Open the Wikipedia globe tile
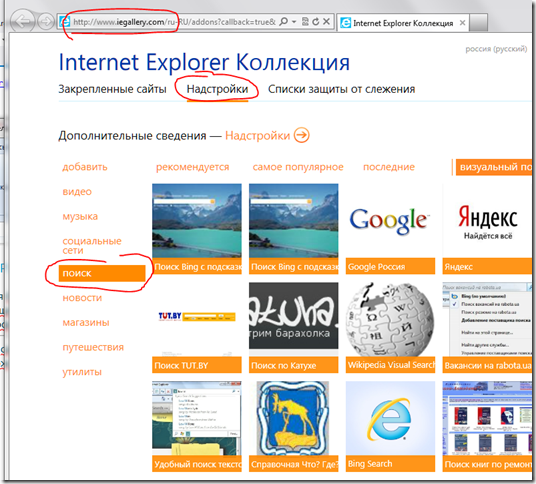This screenshot has height=484, width=536. [x=390, y=319]
